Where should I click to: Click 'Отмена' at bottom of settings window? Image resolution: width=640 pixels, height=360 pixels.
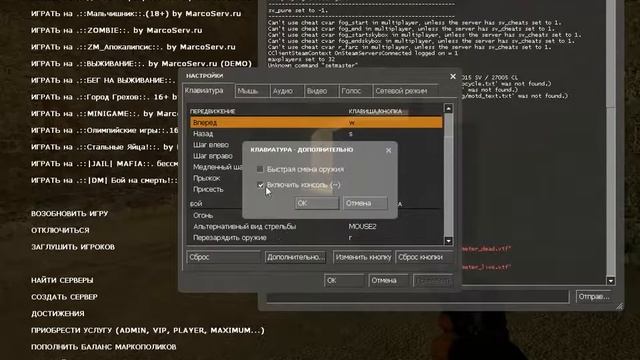tap(389, 280)
